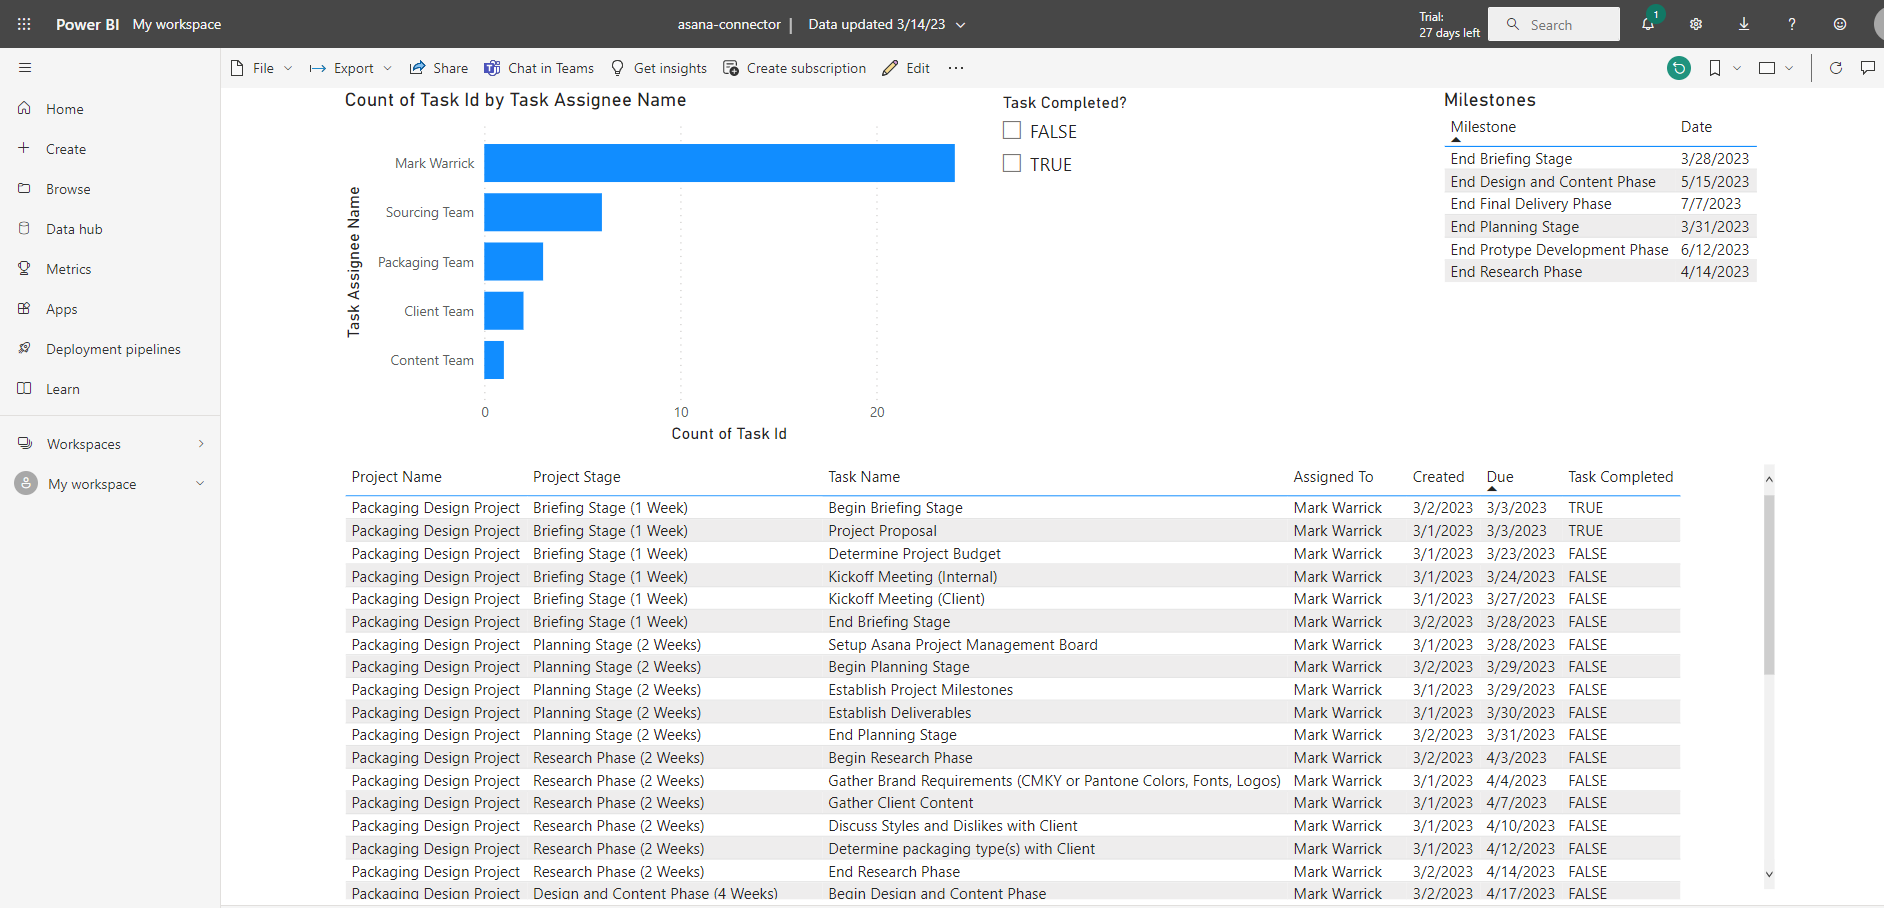
Task: Click the bookmark icon
Action: coord(1715,68)
